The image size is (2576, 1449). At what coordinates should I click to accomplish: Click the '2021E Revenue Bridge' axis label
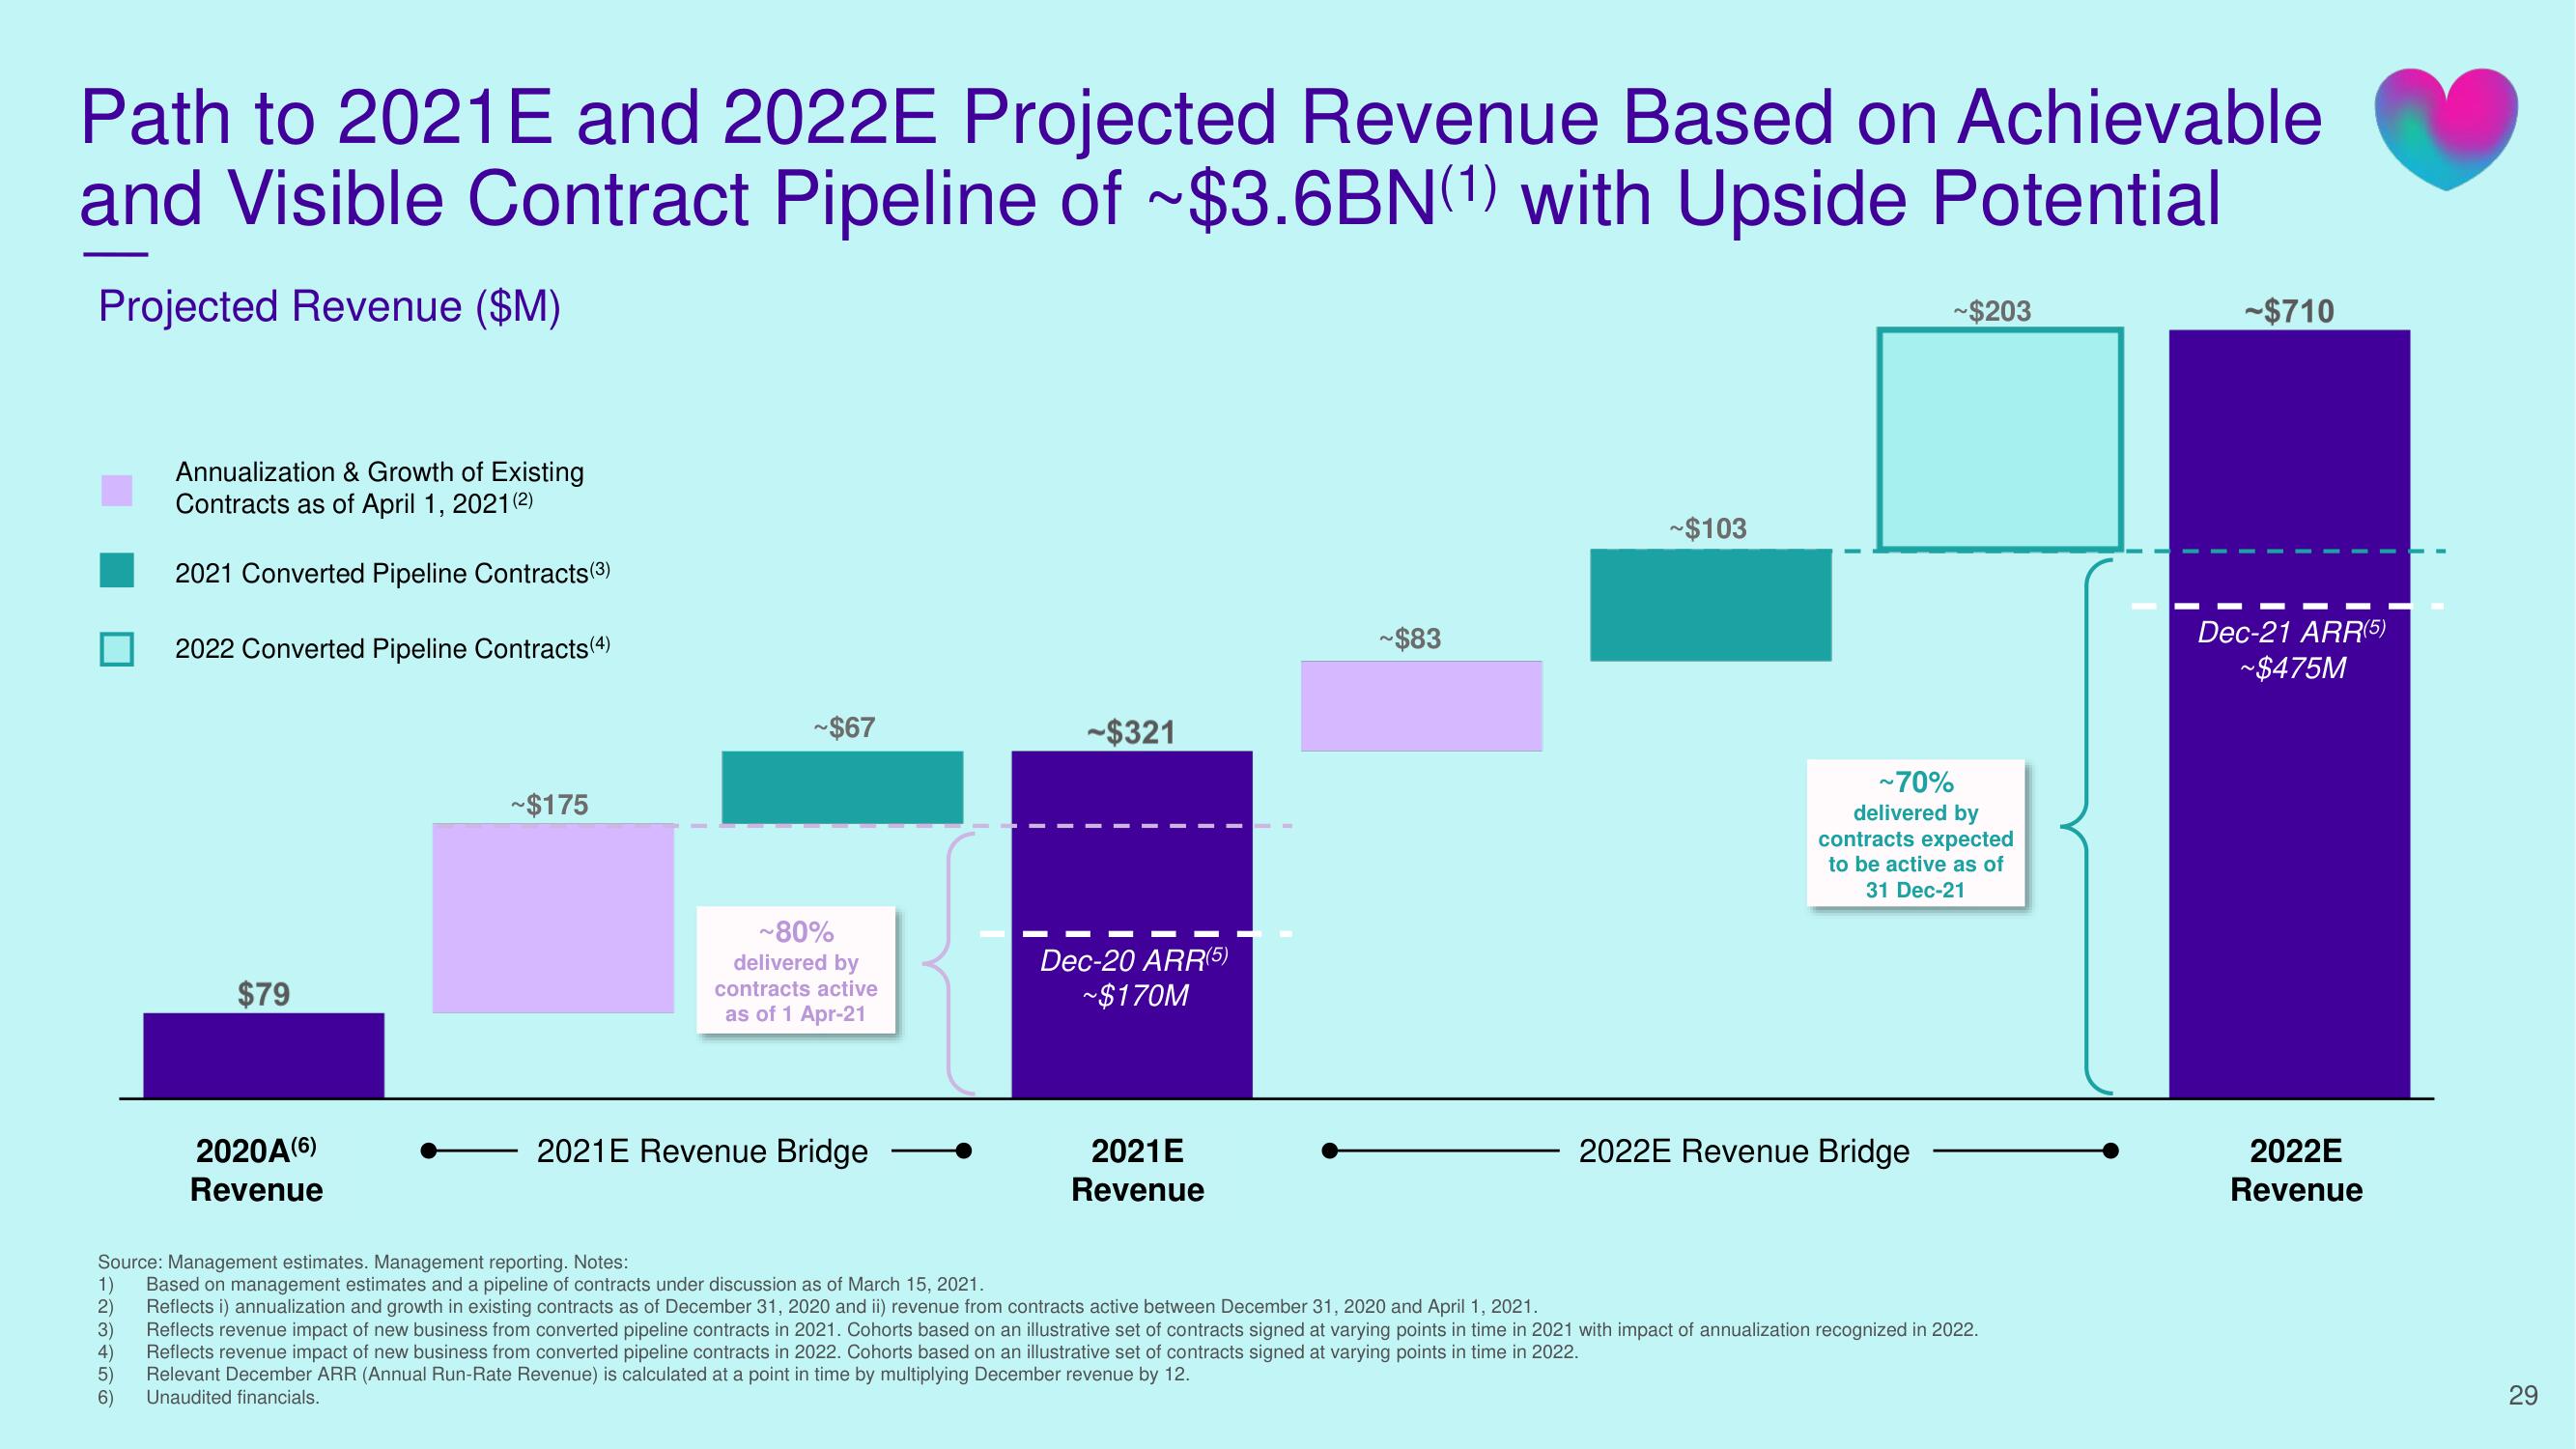(x=703, y=1151)
